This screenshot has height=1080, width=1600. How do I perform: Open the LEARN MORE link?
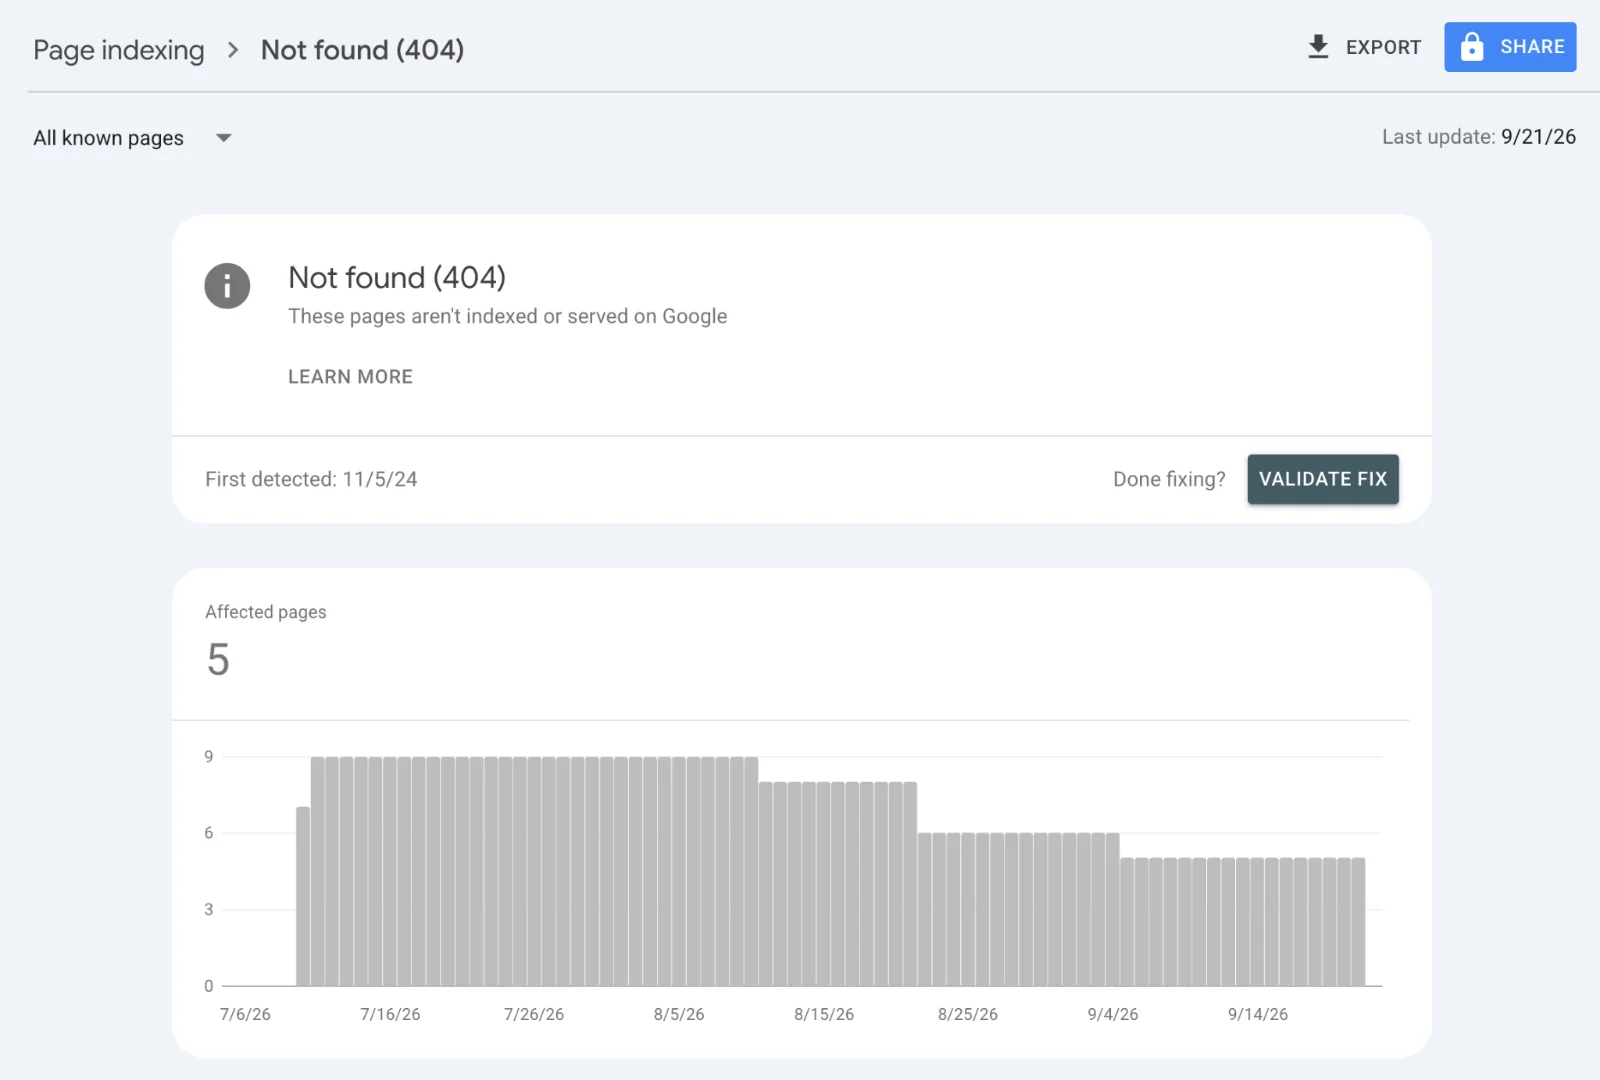pyautogui.click(x=350, y=377)
